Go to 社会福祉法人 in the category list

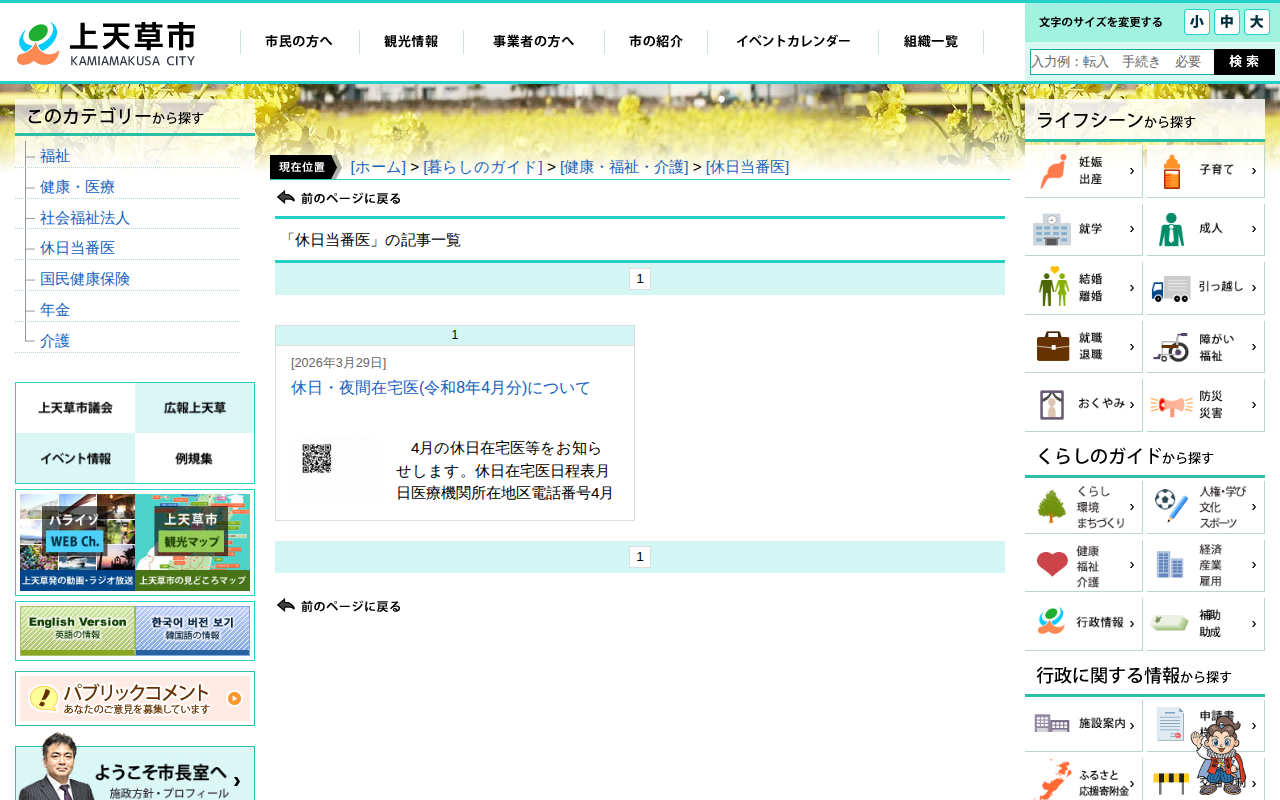click(85, 218)
